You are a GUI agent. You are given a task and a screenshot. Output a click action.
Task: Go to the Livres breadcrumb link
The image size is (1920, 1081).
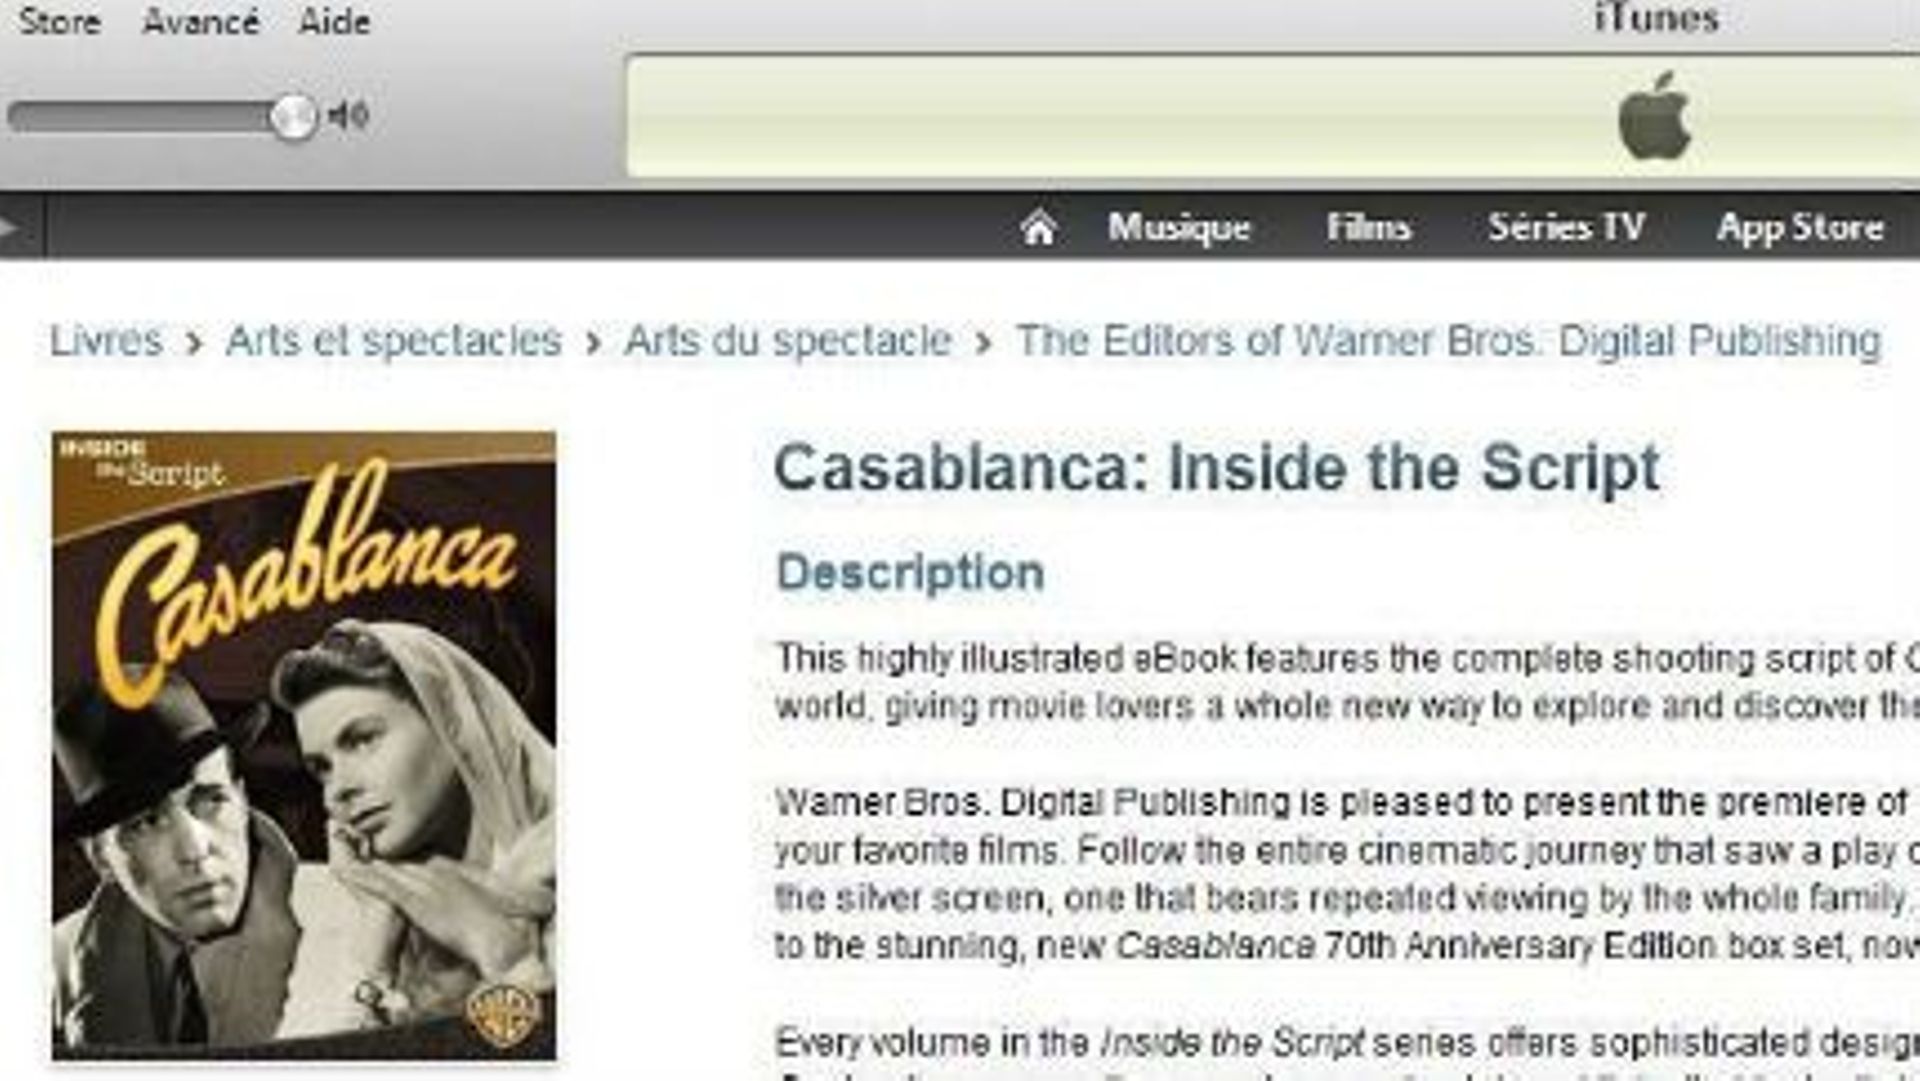(x=106, y=341)
